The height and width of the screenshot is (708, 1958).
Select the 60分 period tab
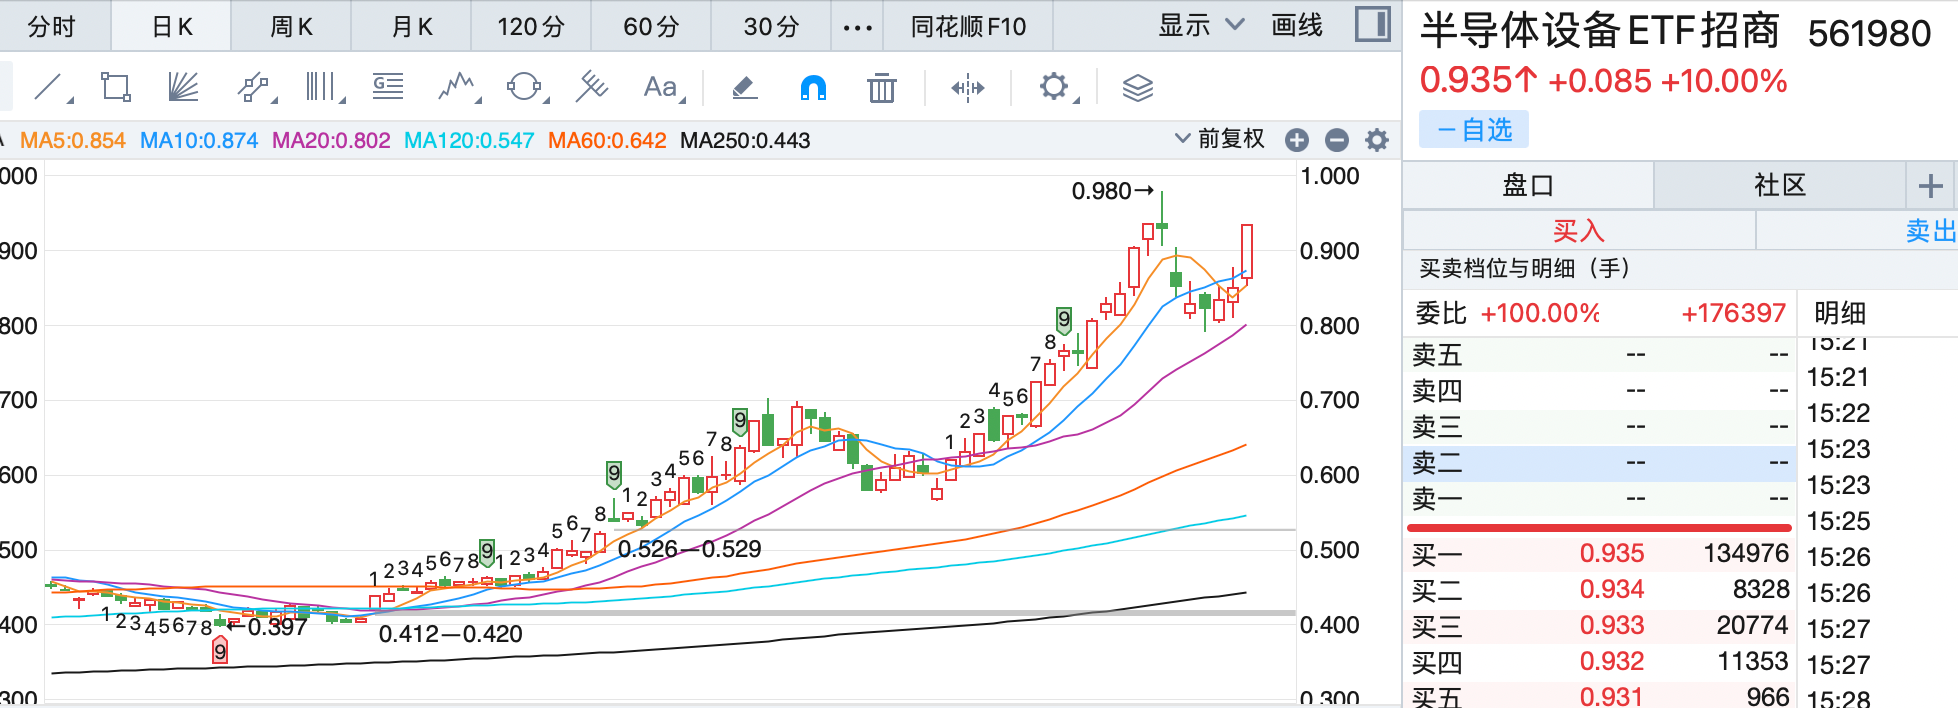[651, 27]
